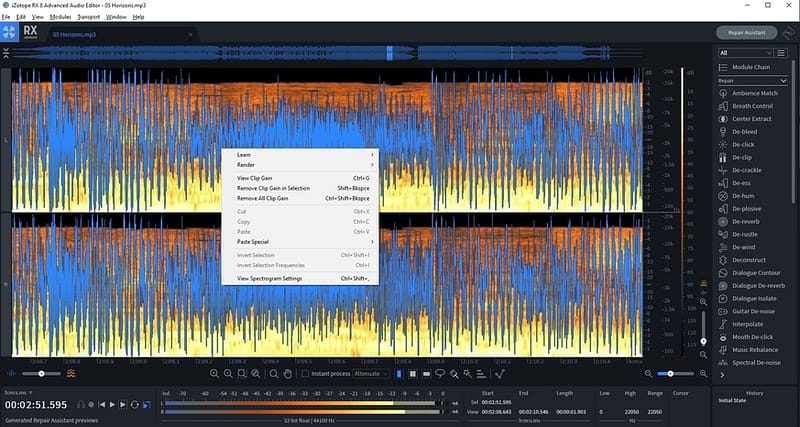Screen dimensions: 800x427
Task: Open the De-hum module
Action: tap(737, 196)
